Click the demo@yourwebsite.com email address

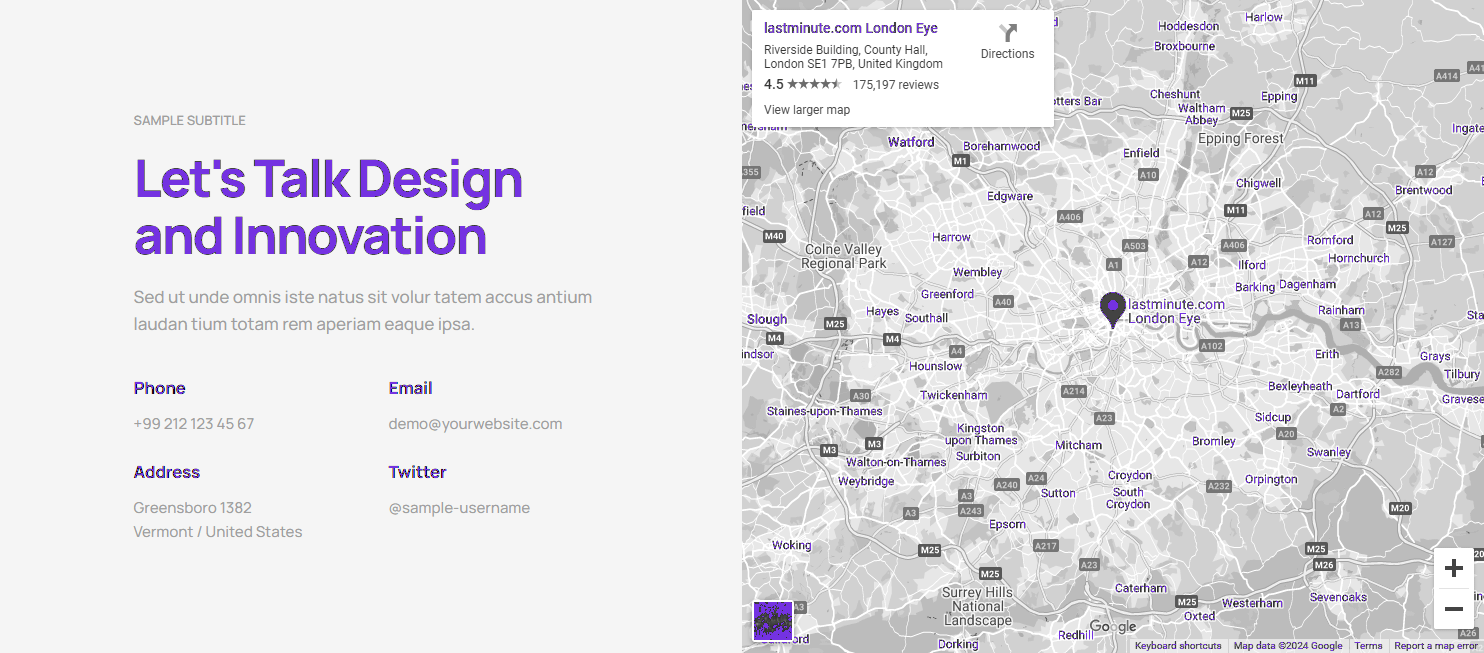pos(475,424)
